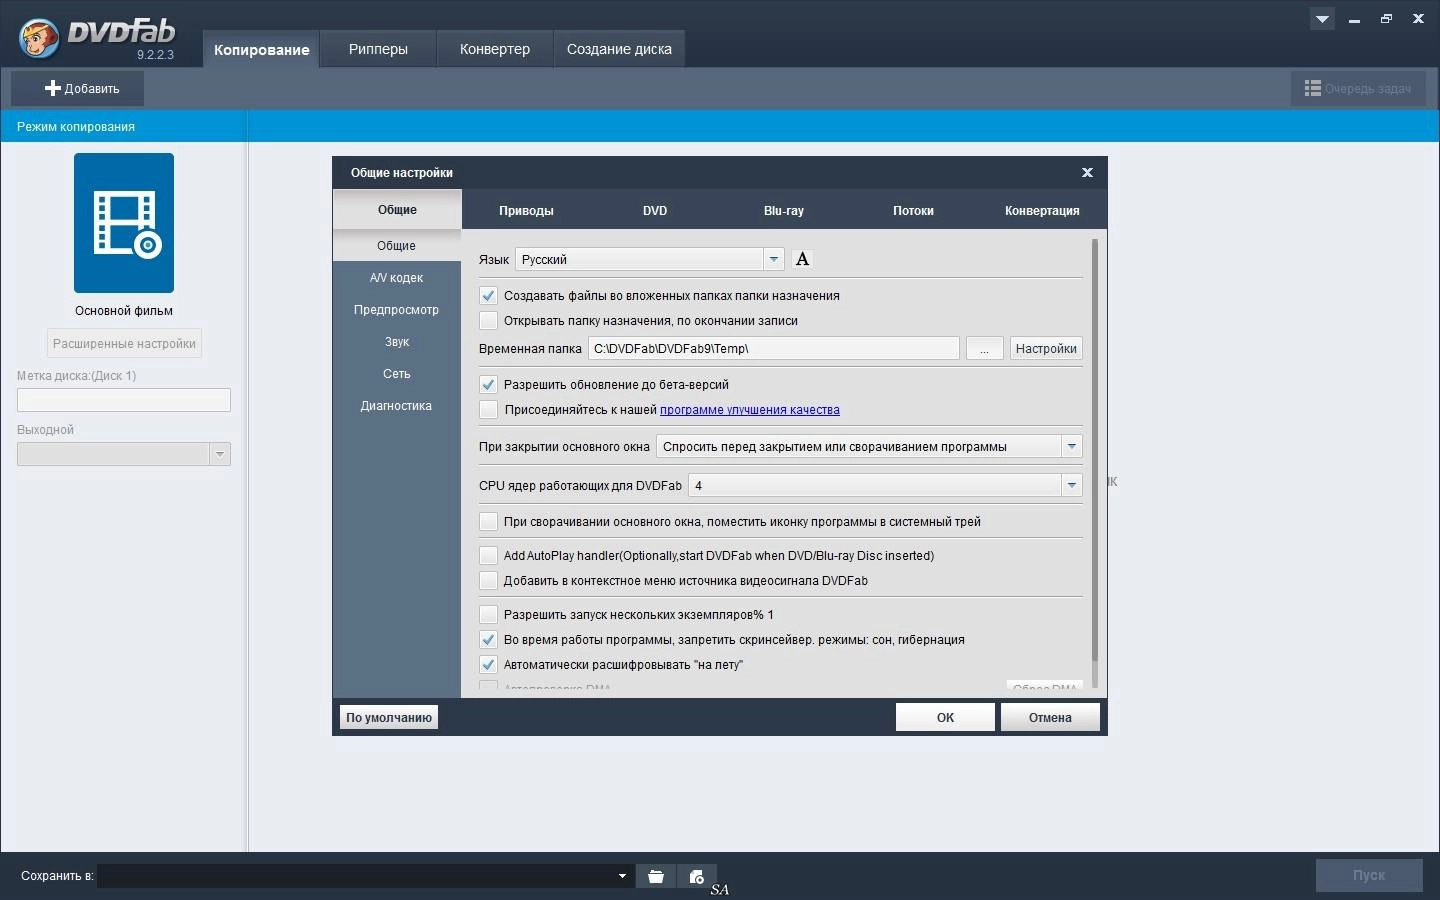This screenshot has width=1440, height=900.
Task: Enable minimize to system tray checkbox
Action: [488, 522]
